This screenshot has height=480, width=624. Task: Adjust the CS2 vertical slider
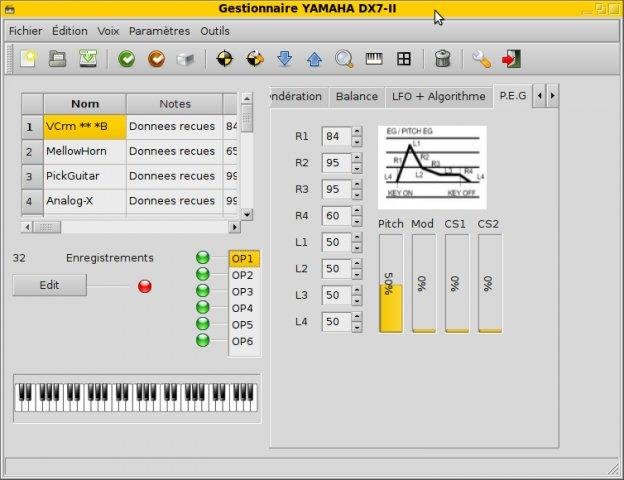pyautogui.click(x=490, y=283)
